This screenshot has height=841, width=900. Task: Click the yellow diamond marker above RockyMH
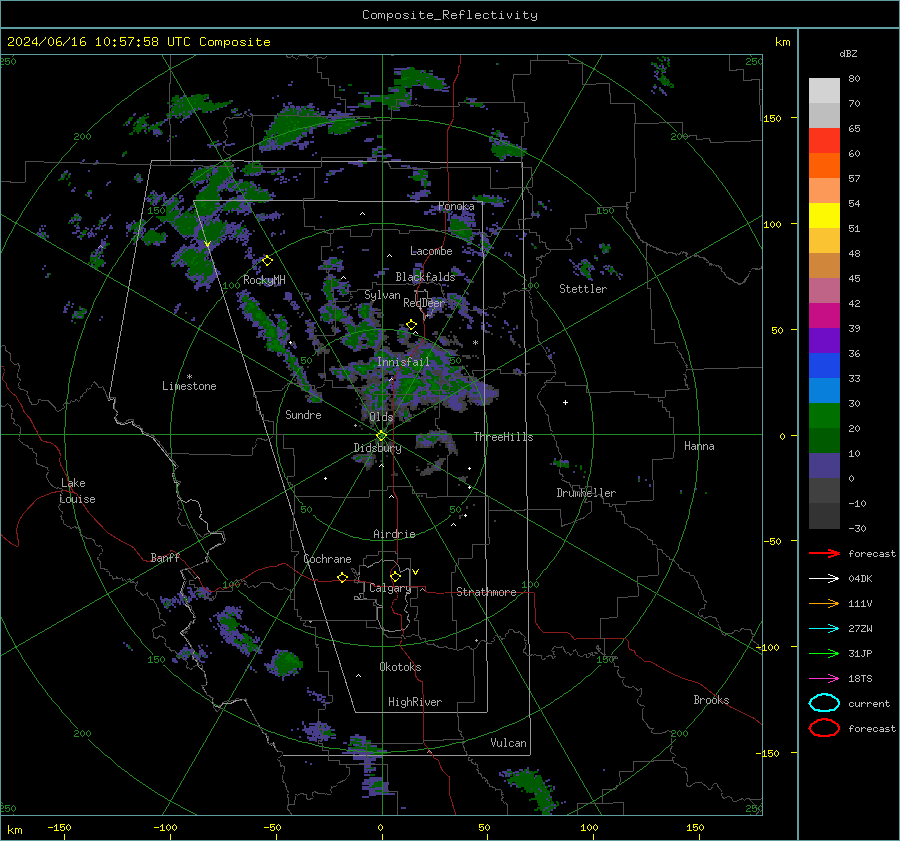[267, 261]
